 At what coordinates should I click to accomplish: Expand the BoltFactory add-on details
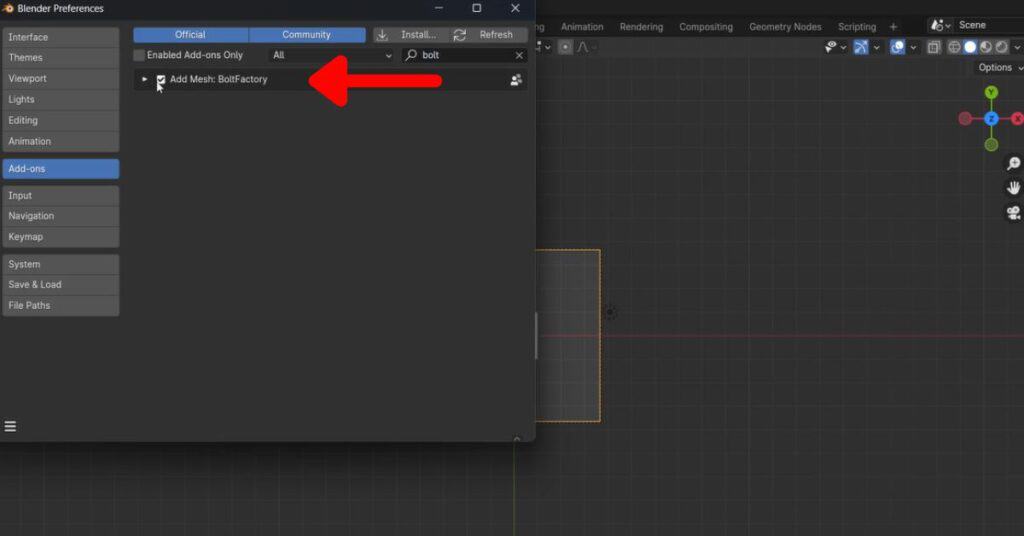pyautogui.click(x=144, y=80)
